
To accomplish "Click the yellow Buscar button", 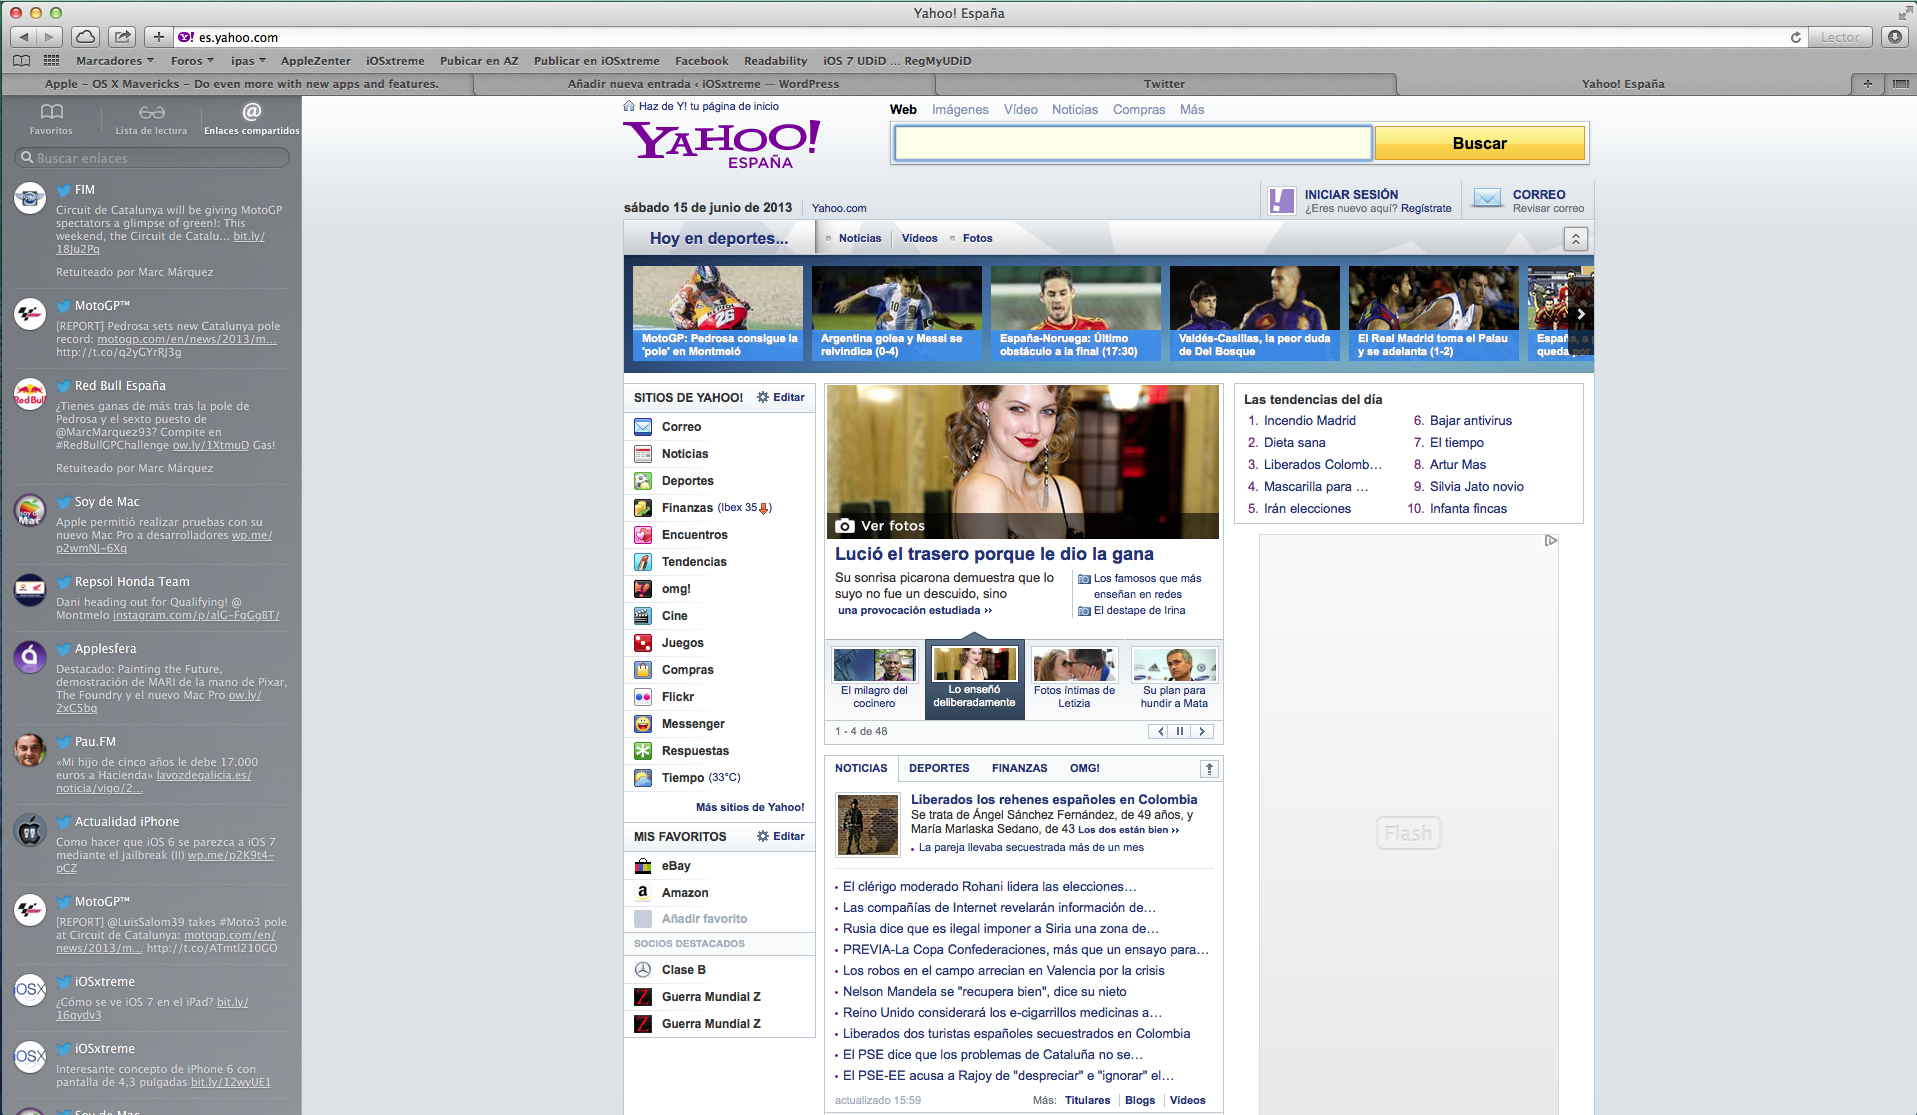I will pyautogui.click(x=1479, y=143).
